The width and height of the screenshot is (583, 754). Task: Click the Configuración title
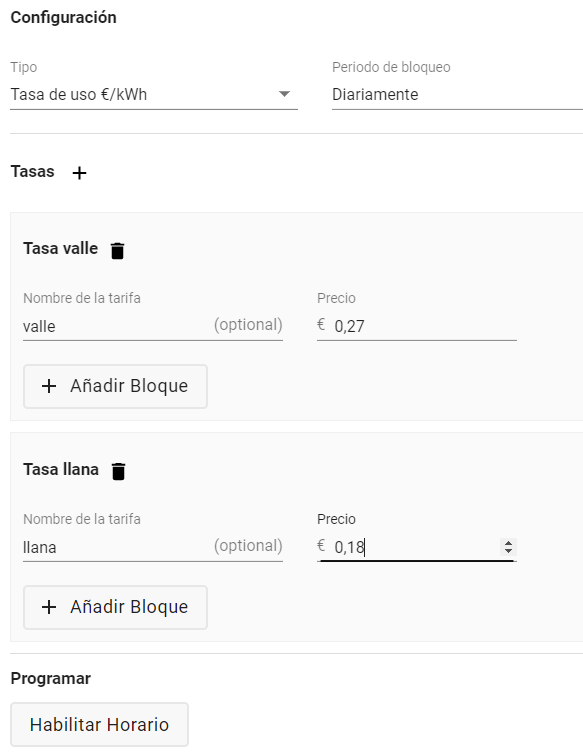[x=63, y=17]
